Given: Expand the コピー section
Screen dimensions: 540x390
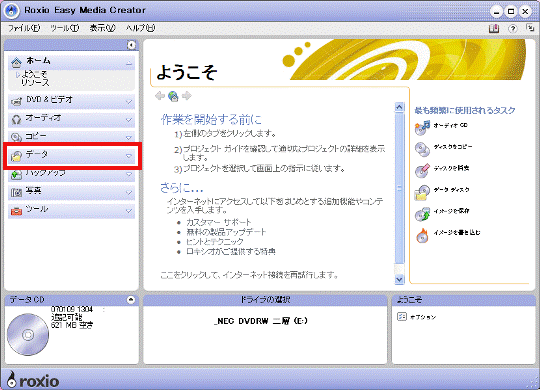Looking at the screenshot, I should [129, 138].
